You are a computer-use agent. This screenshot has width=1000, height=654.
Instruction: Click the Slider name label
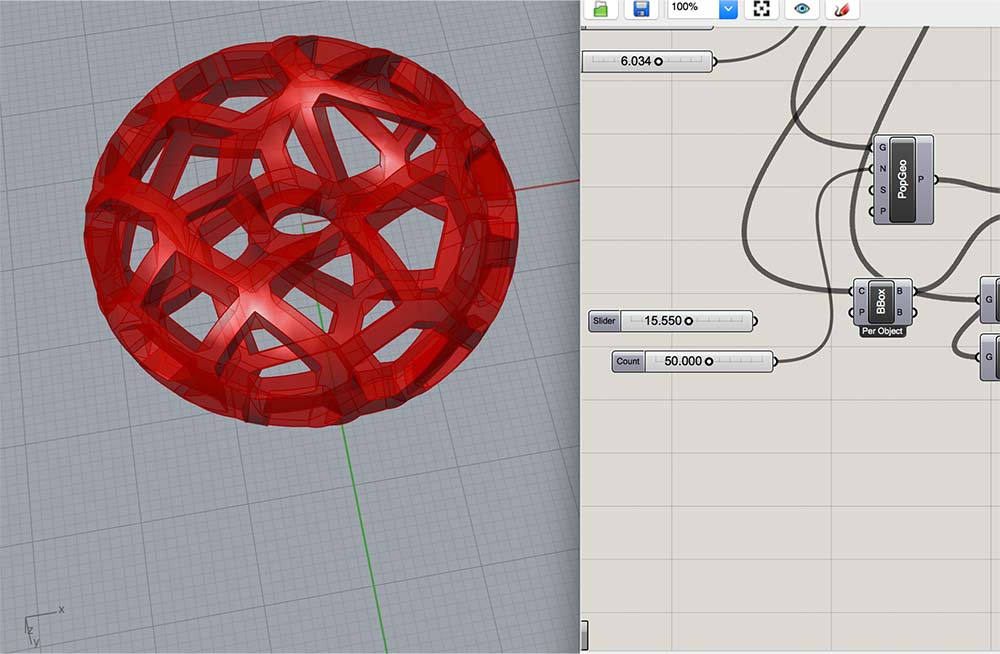pos(604,321)
